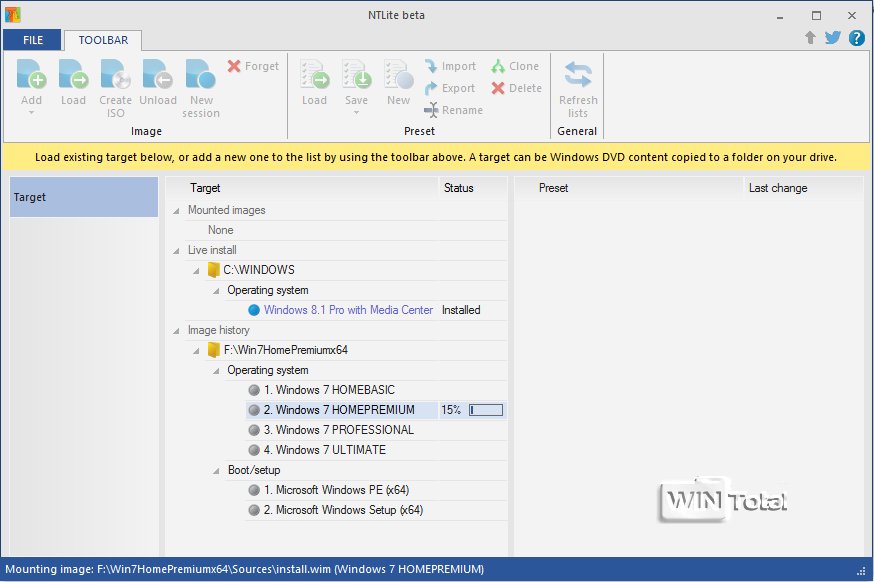Screen dimensions: 874x582
Task: Collapse the Live install group
Action: coord(177,251)
